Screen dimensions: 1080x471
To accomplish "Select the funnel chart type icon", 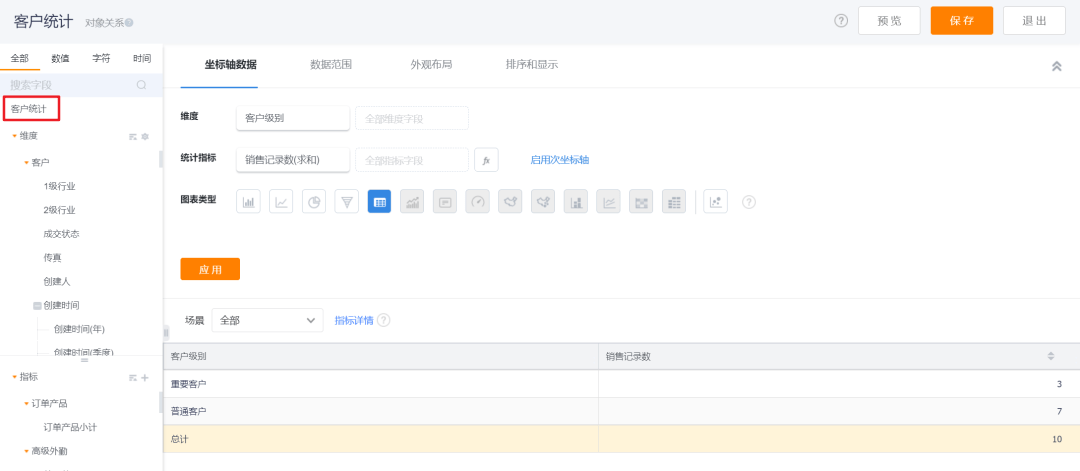I will 346,202.
